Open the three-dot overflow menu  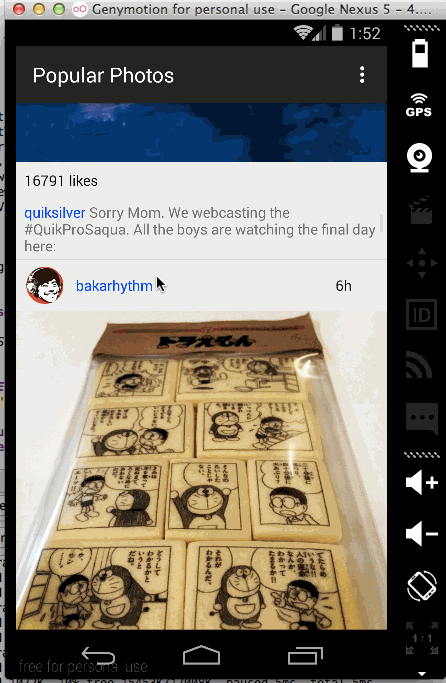pyautogui.click(x=362, y=75)
